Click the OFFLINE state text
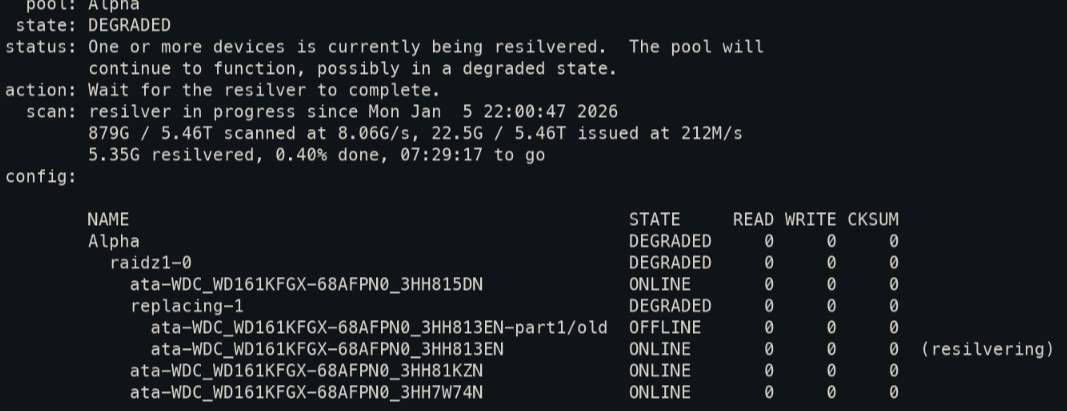Image resolution: width=1067 pixels, height=411 pixels. (665, 327)
